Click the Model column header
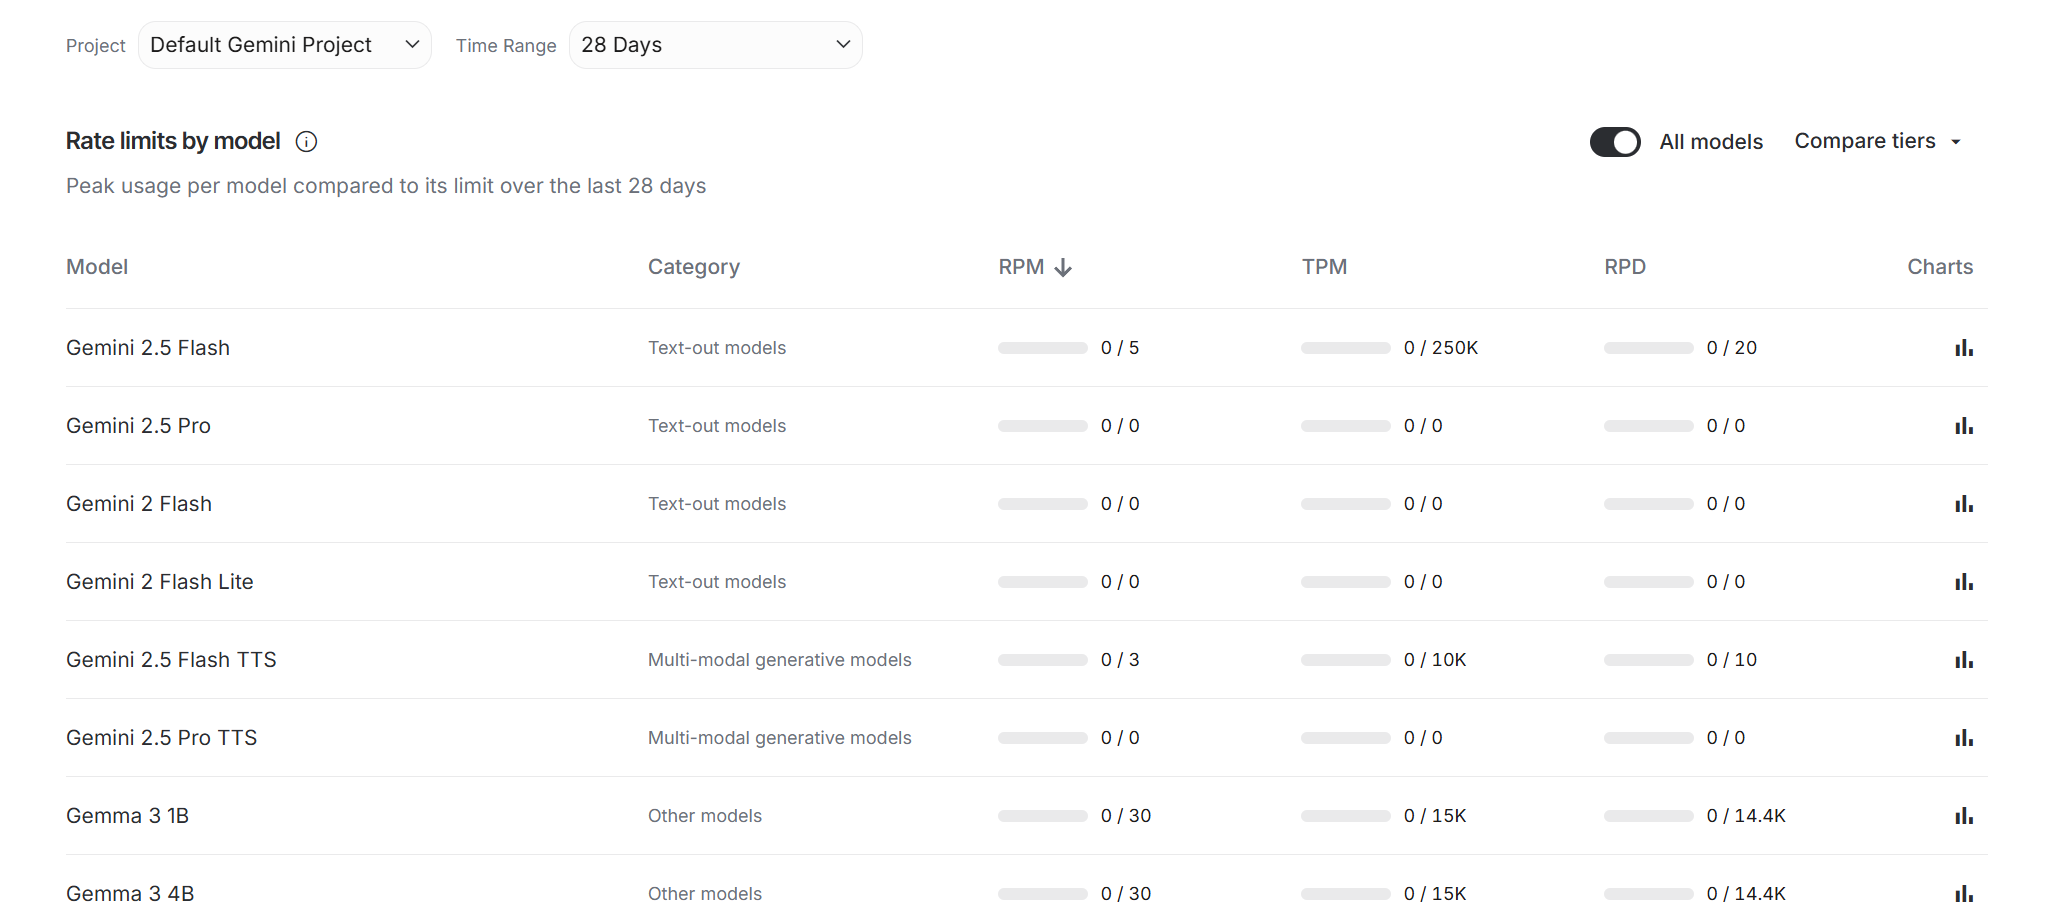 97,267
